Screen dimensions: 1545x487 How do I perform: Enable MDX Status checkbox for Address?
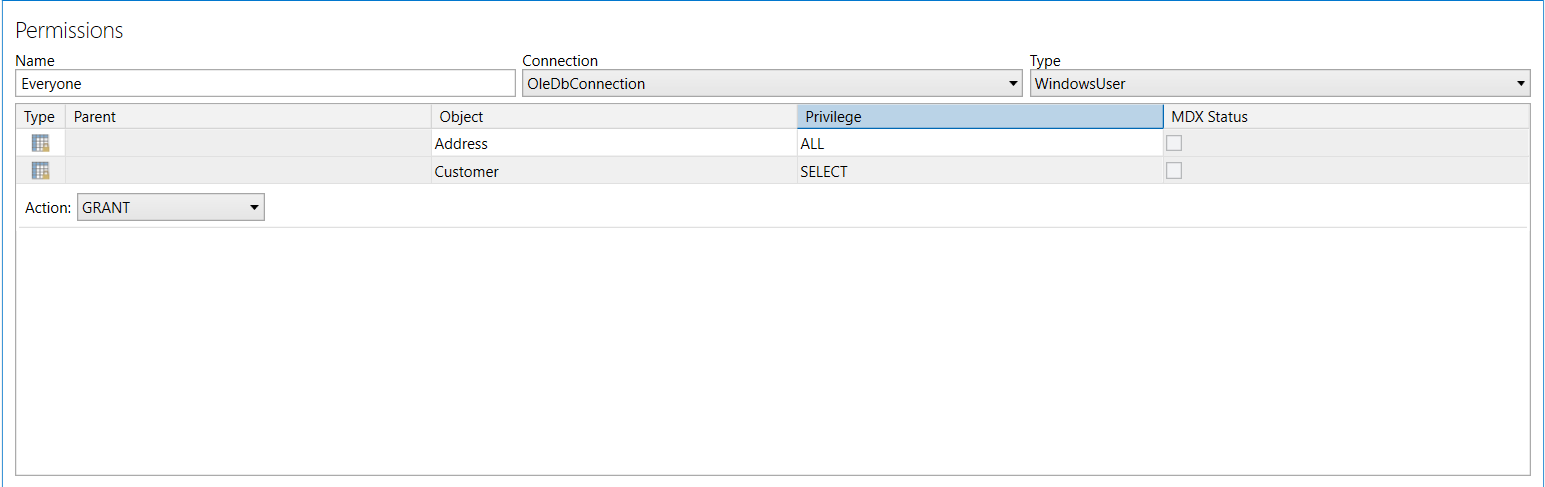point(1174,143)
